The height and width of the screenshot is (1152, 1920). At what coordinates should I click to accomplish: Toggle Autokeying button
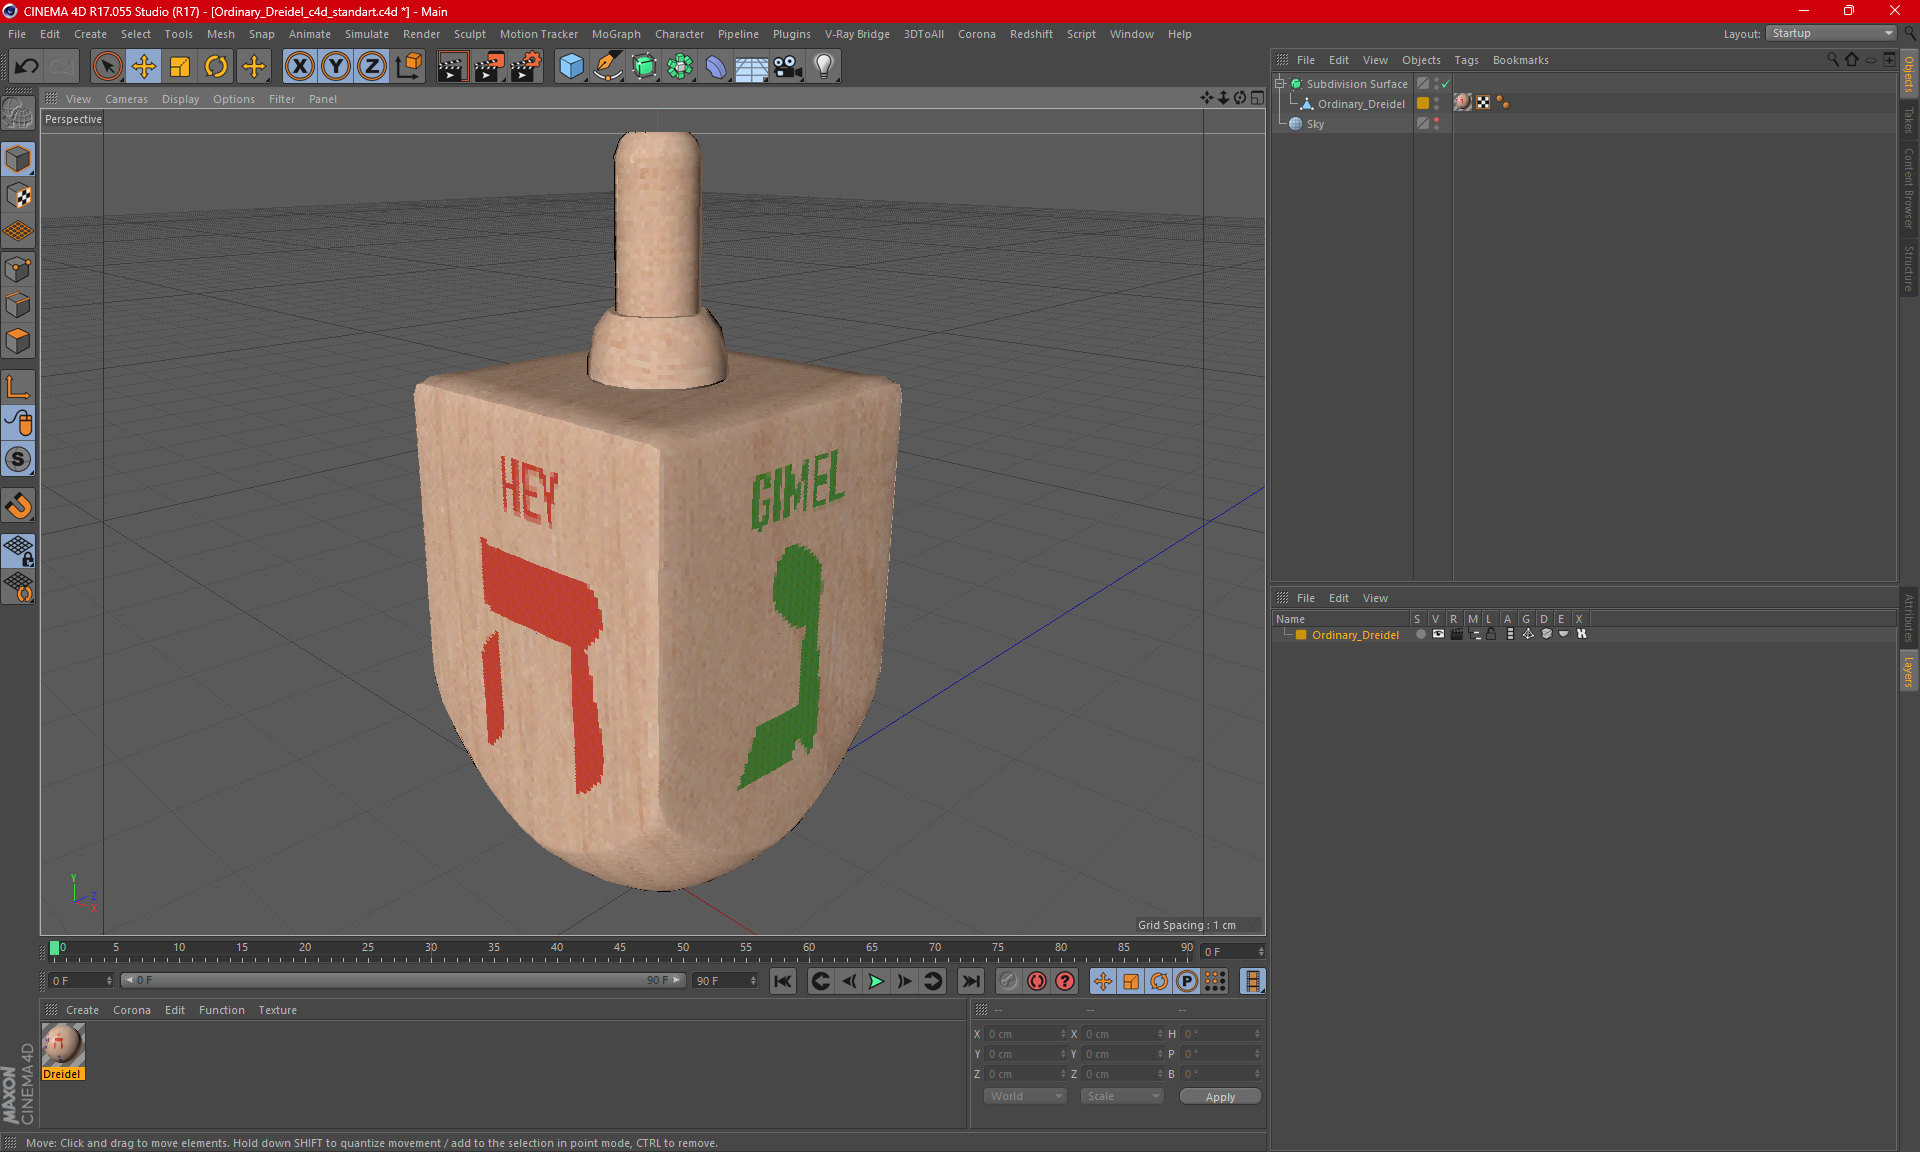[x=1037, y=981]
